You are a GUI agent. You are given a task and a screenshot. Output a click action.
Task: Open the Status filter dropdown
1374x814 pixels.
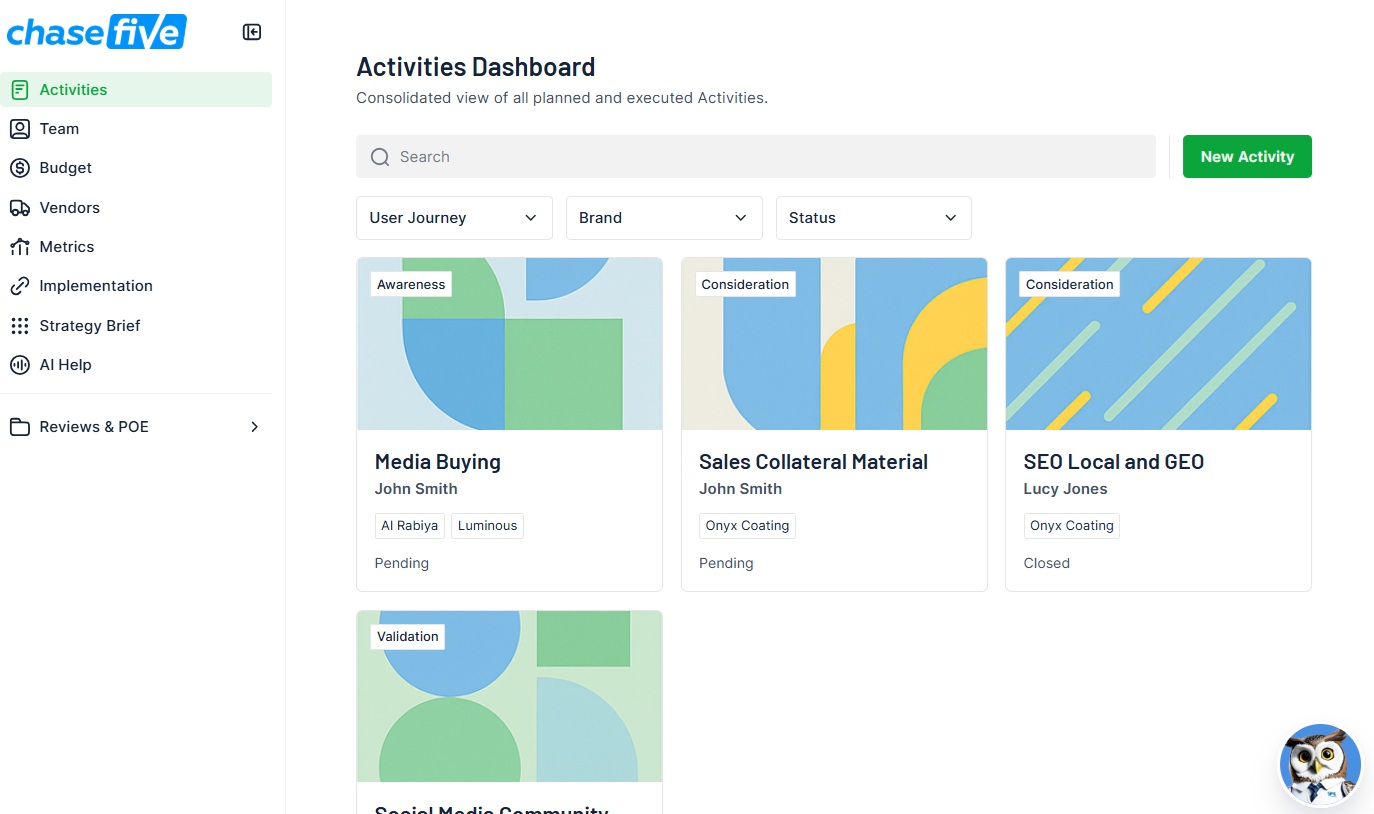pyautogui.click(x=873, y=218)
